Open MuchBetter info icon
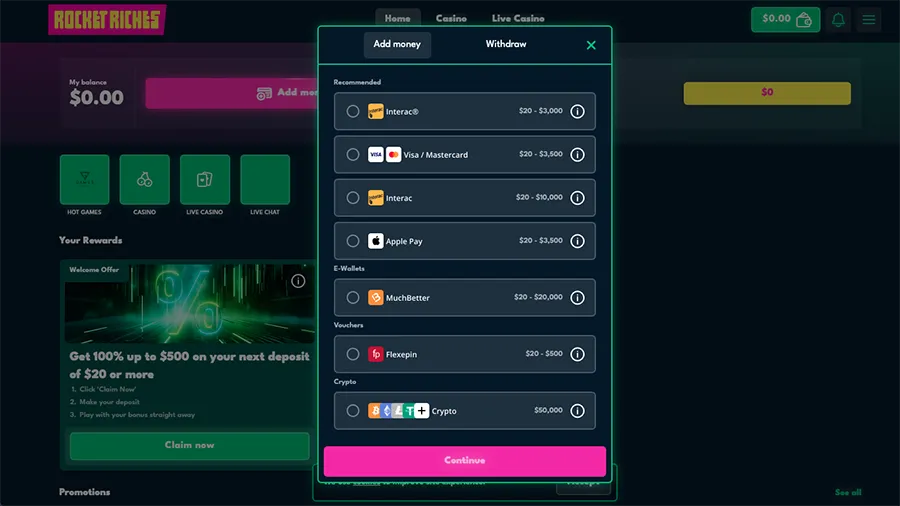The image size is (900, 506). coord(577,297)
